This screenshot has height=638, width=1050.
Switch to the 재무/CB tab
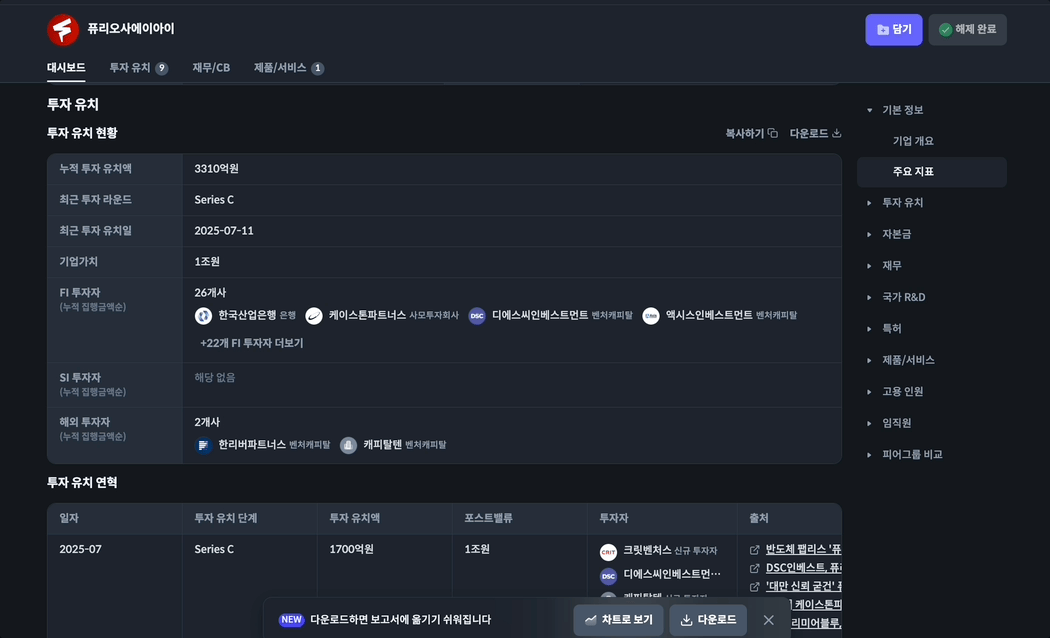point(211,68)
